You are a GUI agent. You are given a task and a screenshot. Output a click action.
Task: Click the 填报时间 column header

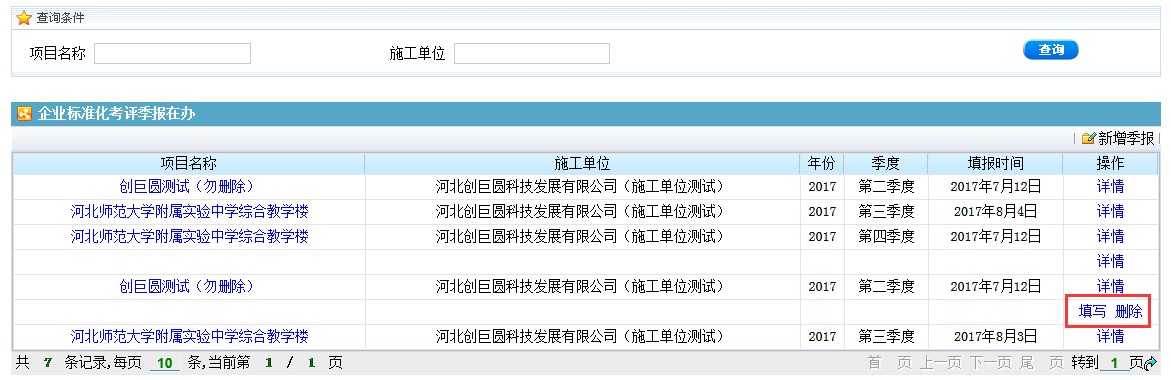(x=995, y=163)
